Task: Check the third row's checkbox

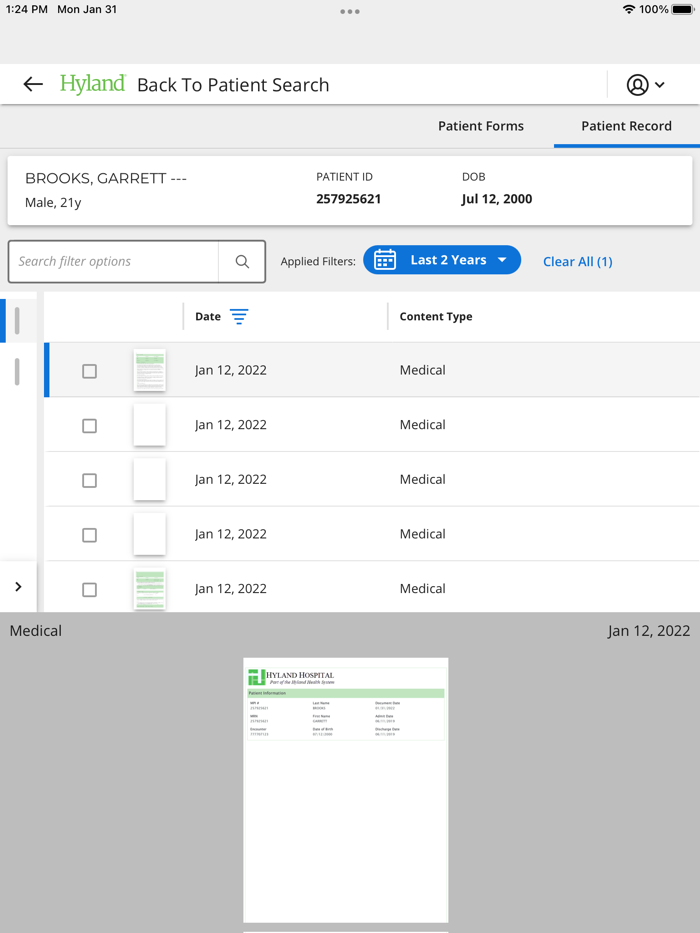Action: [89, 480]
